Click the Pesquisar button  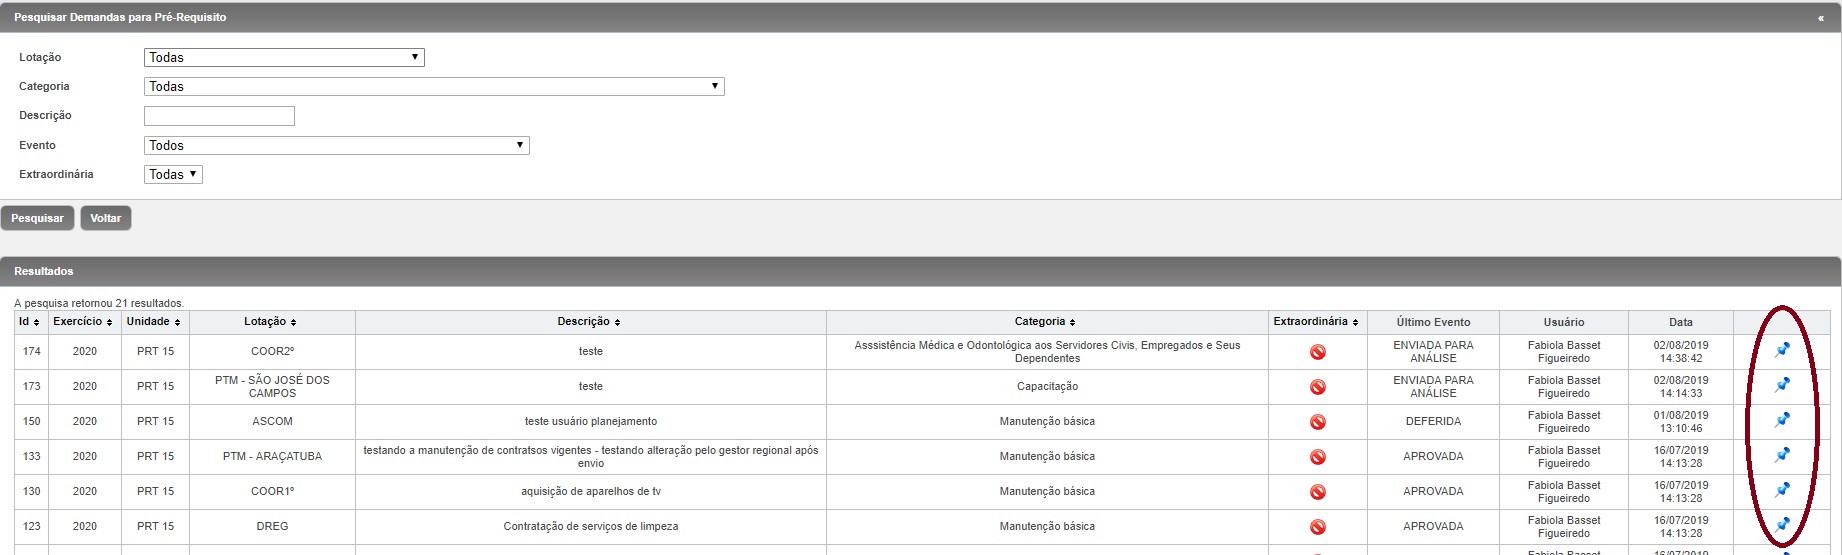(x=37, y=218)
